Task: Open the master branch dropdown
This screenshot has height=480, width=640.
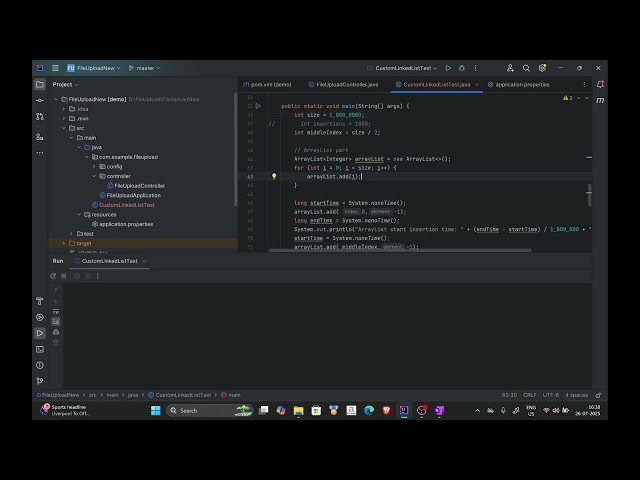Action: tap(144, 68)
